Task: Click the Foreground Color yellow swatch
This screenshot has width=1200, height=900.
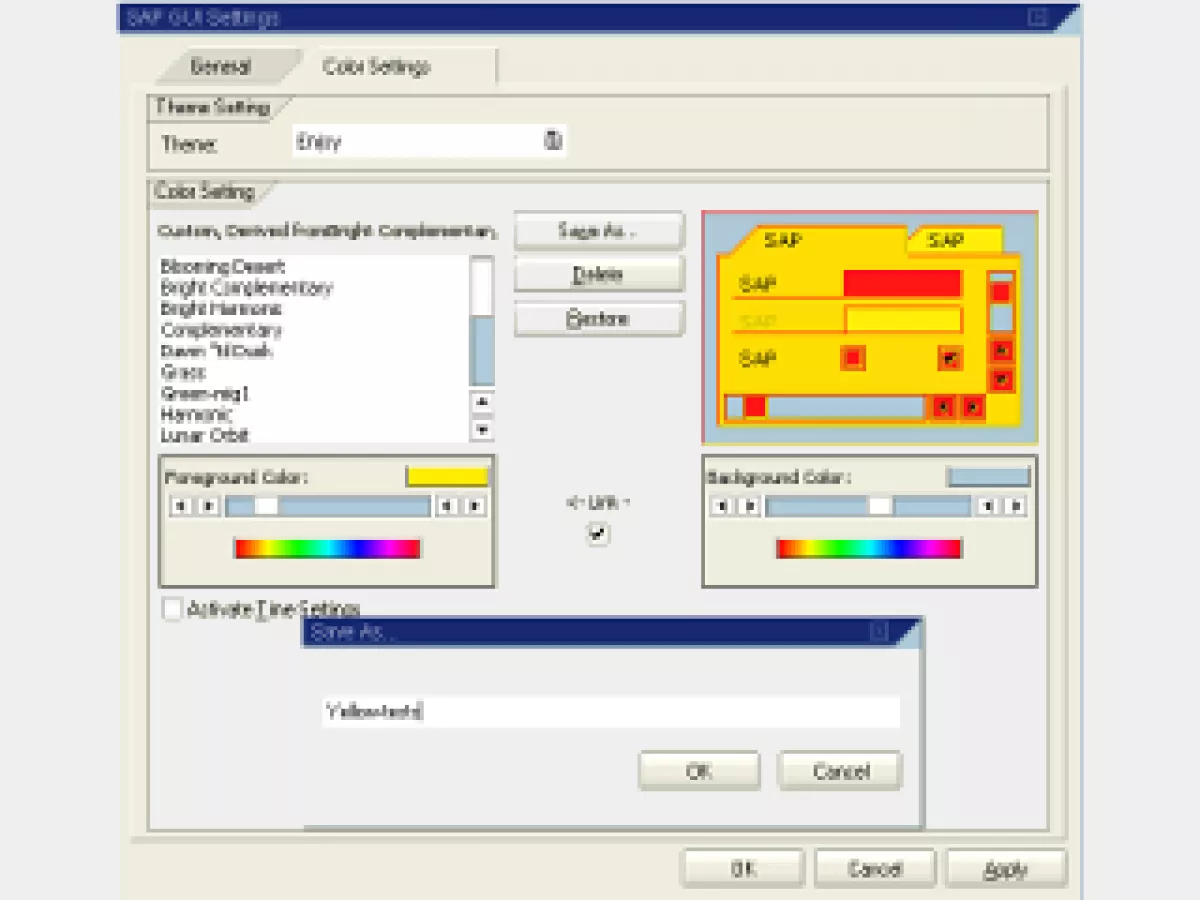Action: pos(447,477)
